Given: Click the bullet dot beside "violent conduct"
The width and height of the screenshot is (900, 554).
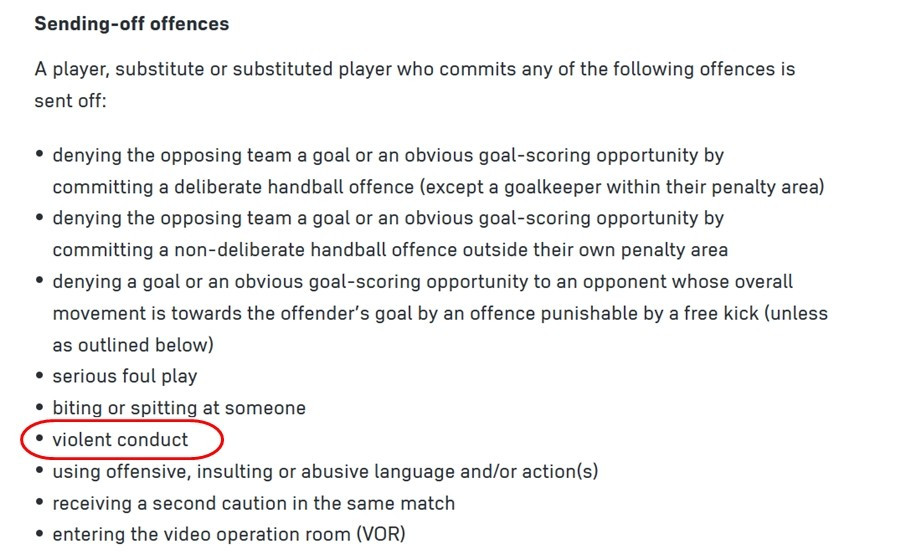Looking at the screenshot, I should click(x=40, y=440).
